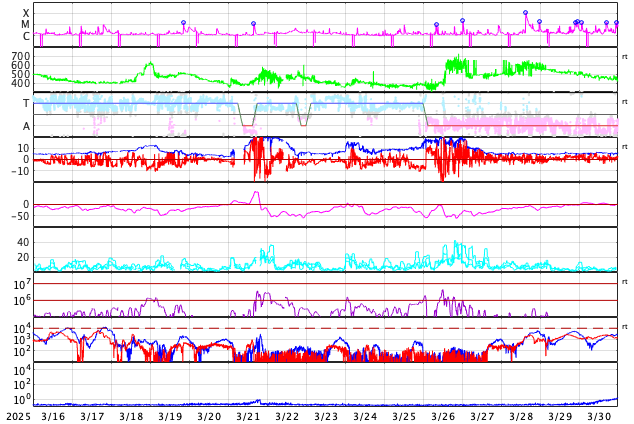Screen dimensions: 634x424
Task: Click the -10 tick label on the red-blue panel
Action: pyautogui.click(x=20, y=171)
